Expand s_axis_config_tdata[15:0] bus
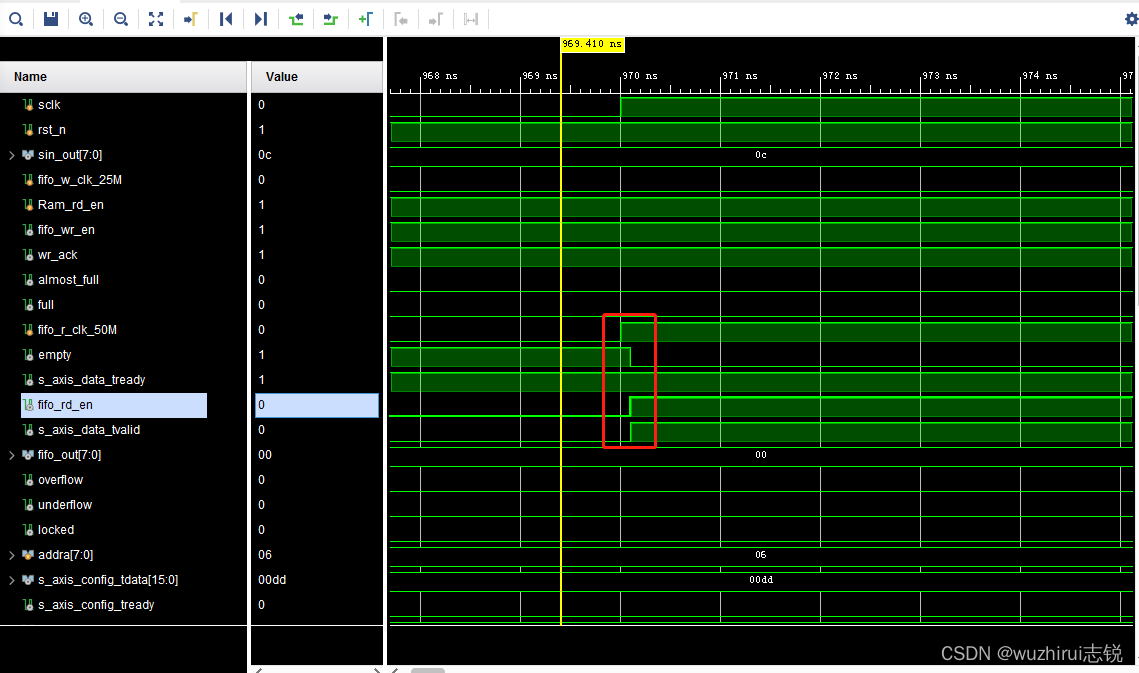This screenshot has height=673, width=1139. 12,580
